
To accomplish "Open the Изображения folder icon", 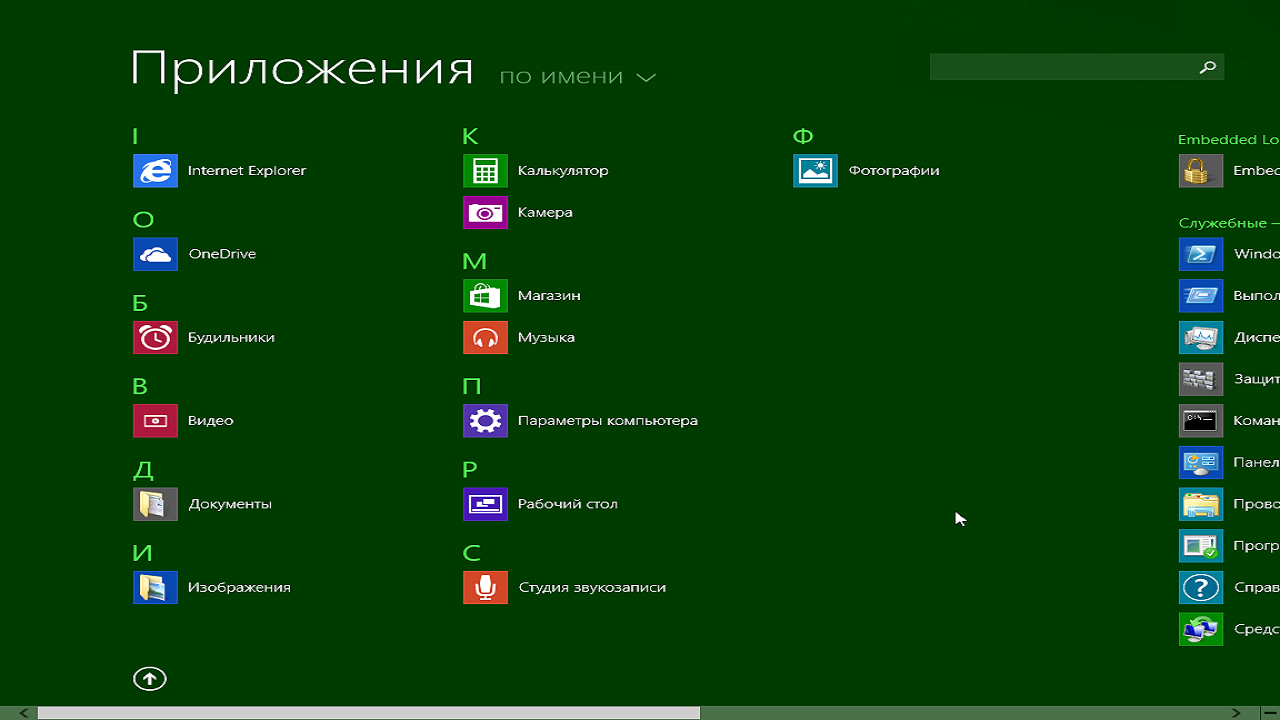I will click(155, 588).
